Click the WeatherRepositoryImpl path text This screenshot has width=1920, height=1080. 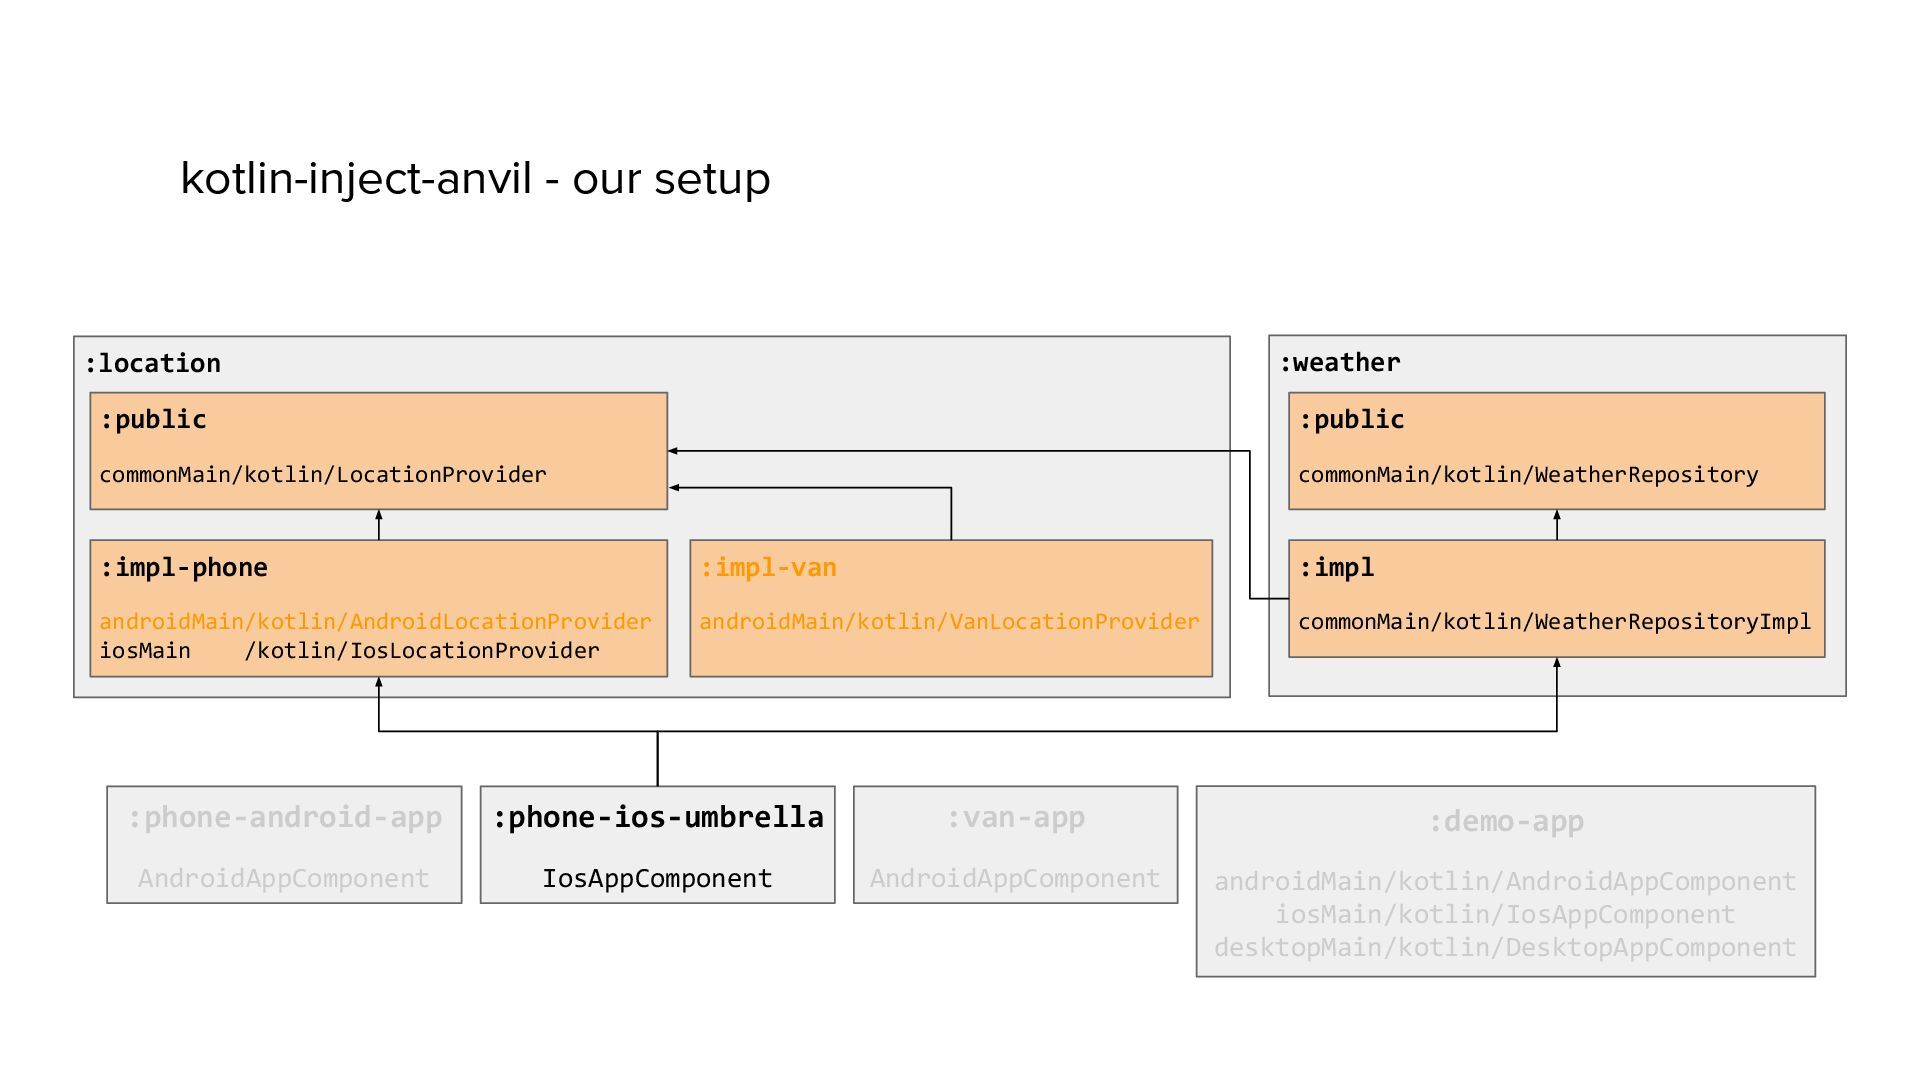click(1554, 622)
